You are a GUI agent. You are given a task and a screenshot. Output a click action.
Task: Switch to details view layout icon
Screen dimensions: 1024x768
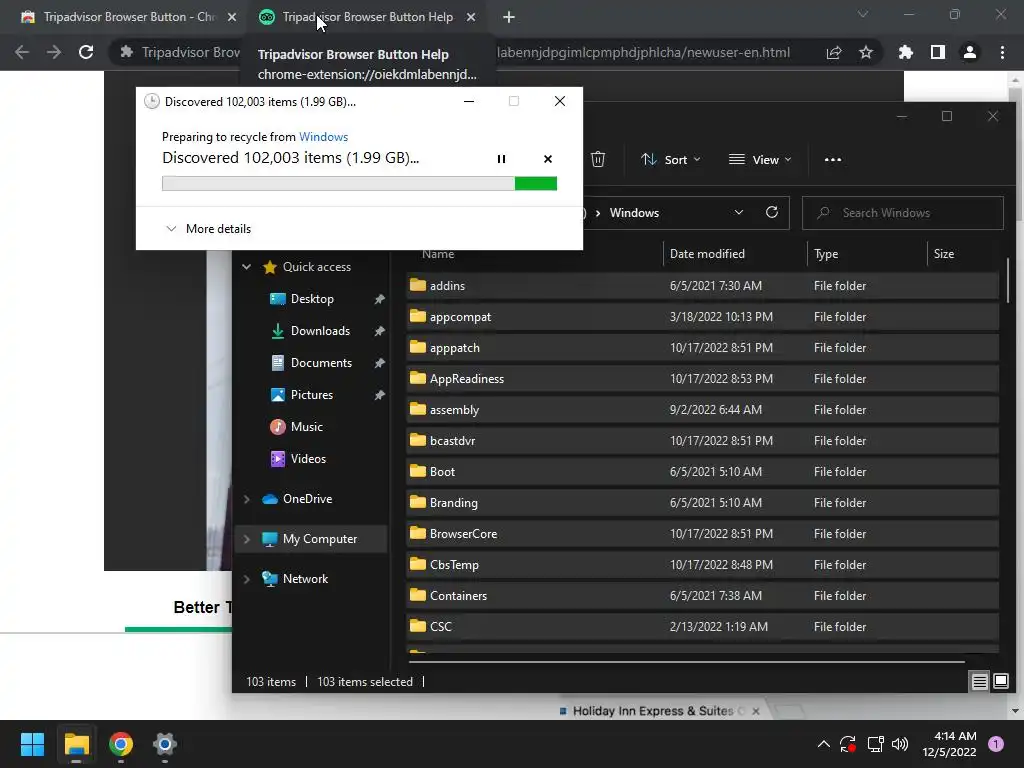pos(979,682)
